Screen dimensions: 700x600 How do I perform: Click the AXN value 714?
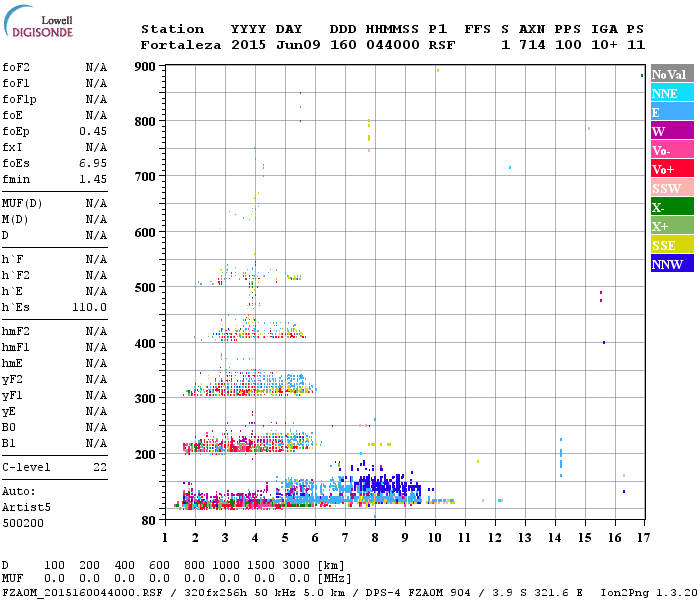[532, 45]
